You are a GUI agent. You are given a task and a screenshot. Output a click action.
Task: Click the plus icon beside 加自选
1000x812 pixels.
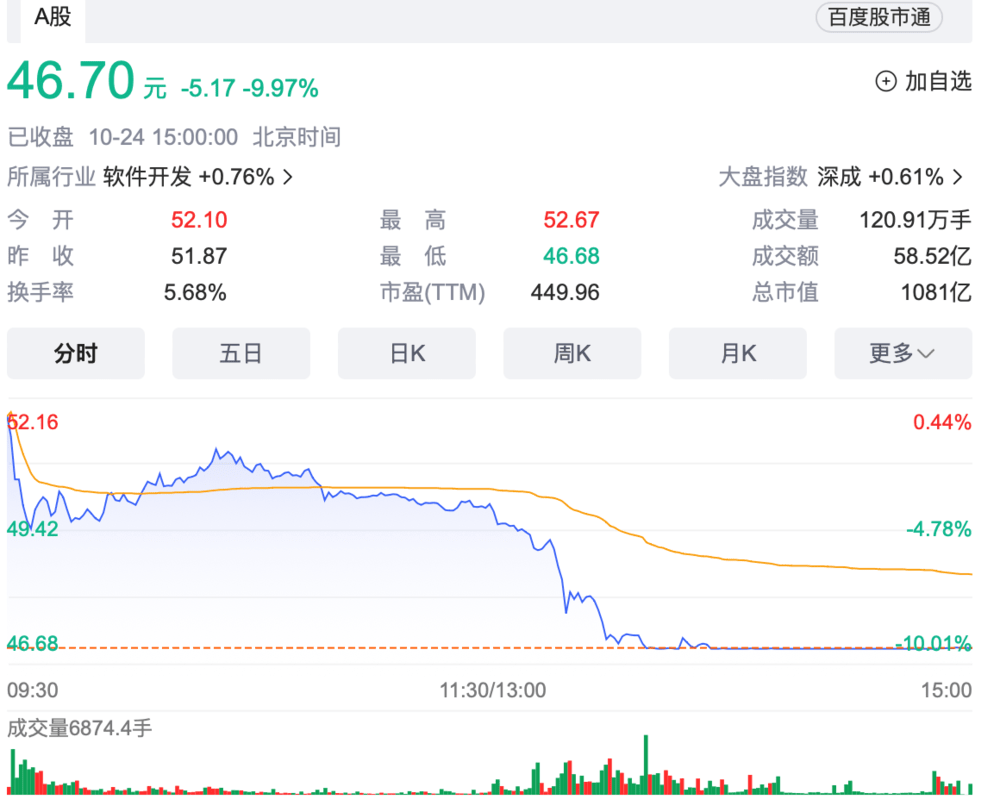[885, 82]
